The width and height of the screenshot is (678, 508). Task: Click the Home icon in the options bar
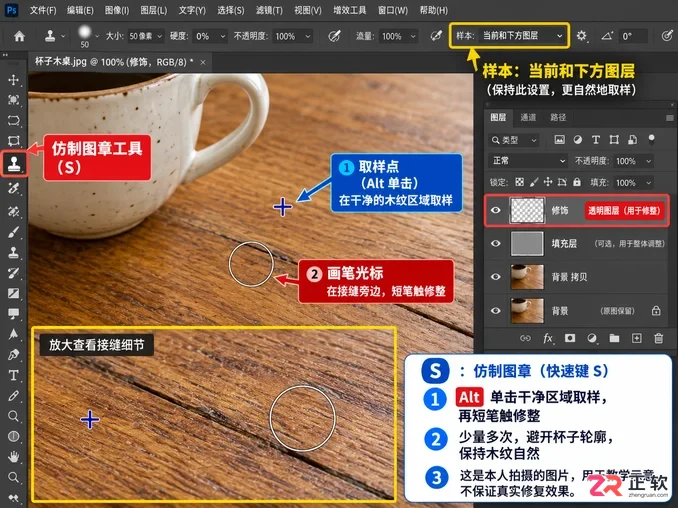(x=19, y=36)
